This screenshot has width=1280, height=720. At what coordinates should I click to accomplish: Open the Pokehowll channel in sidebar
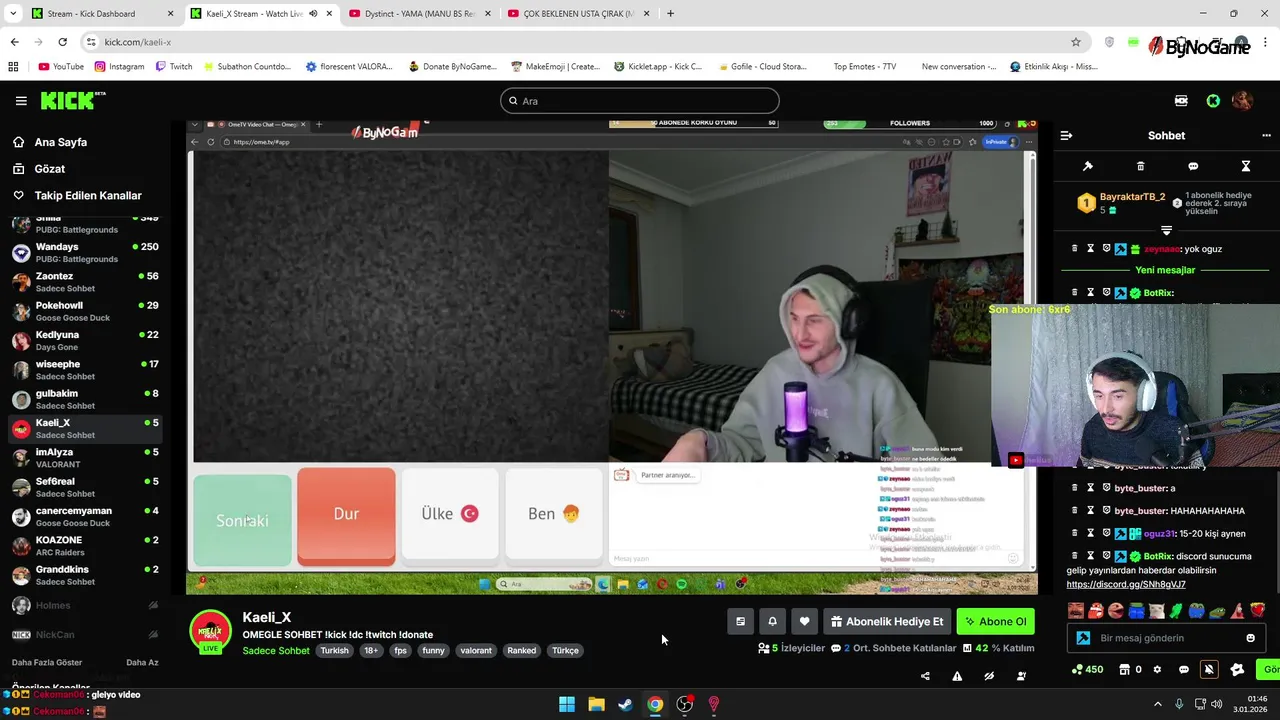tap(85, 311)
